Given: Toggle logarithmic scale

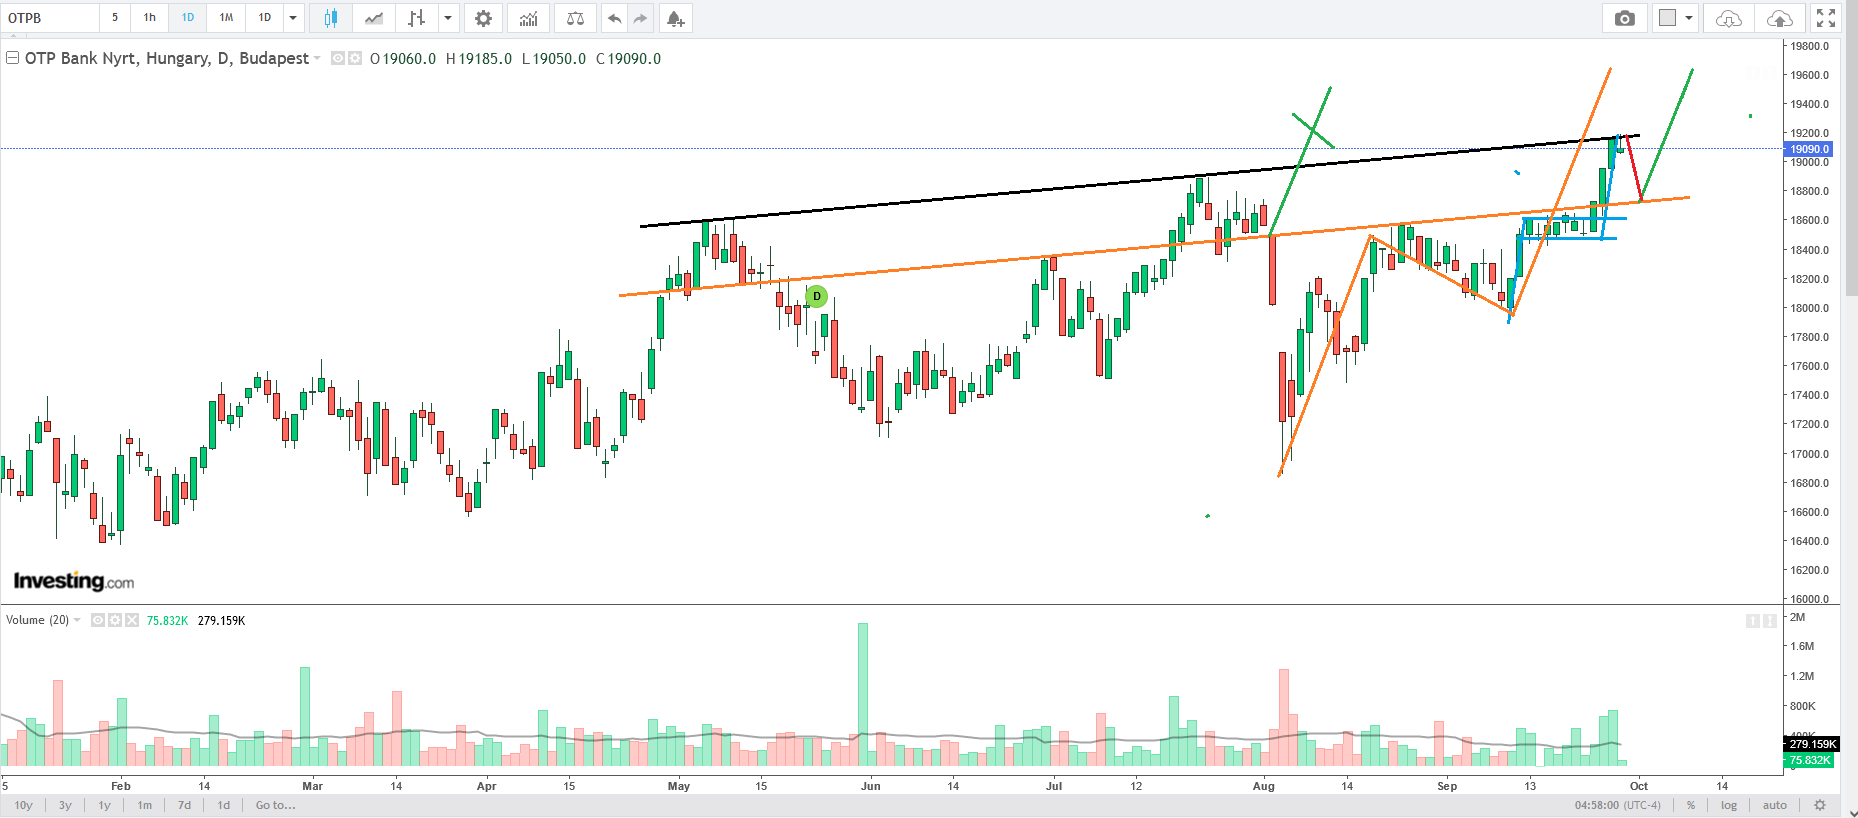Looking at the screenshot, I should pyautogui.click(x=1729, y=805).
